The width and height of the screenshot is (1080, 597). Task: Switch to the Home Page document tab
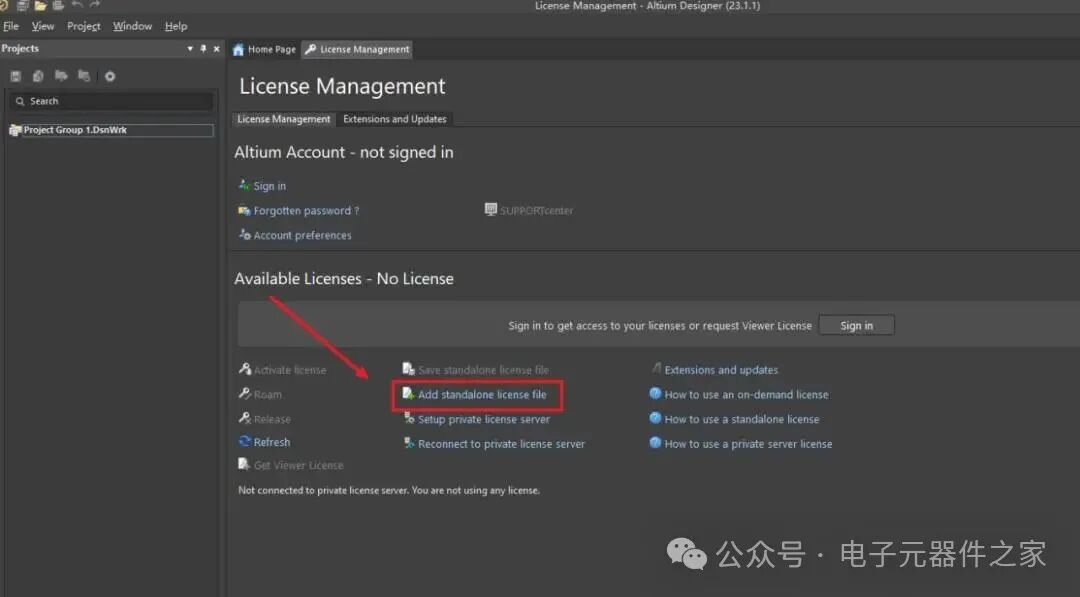pos(264,50)
